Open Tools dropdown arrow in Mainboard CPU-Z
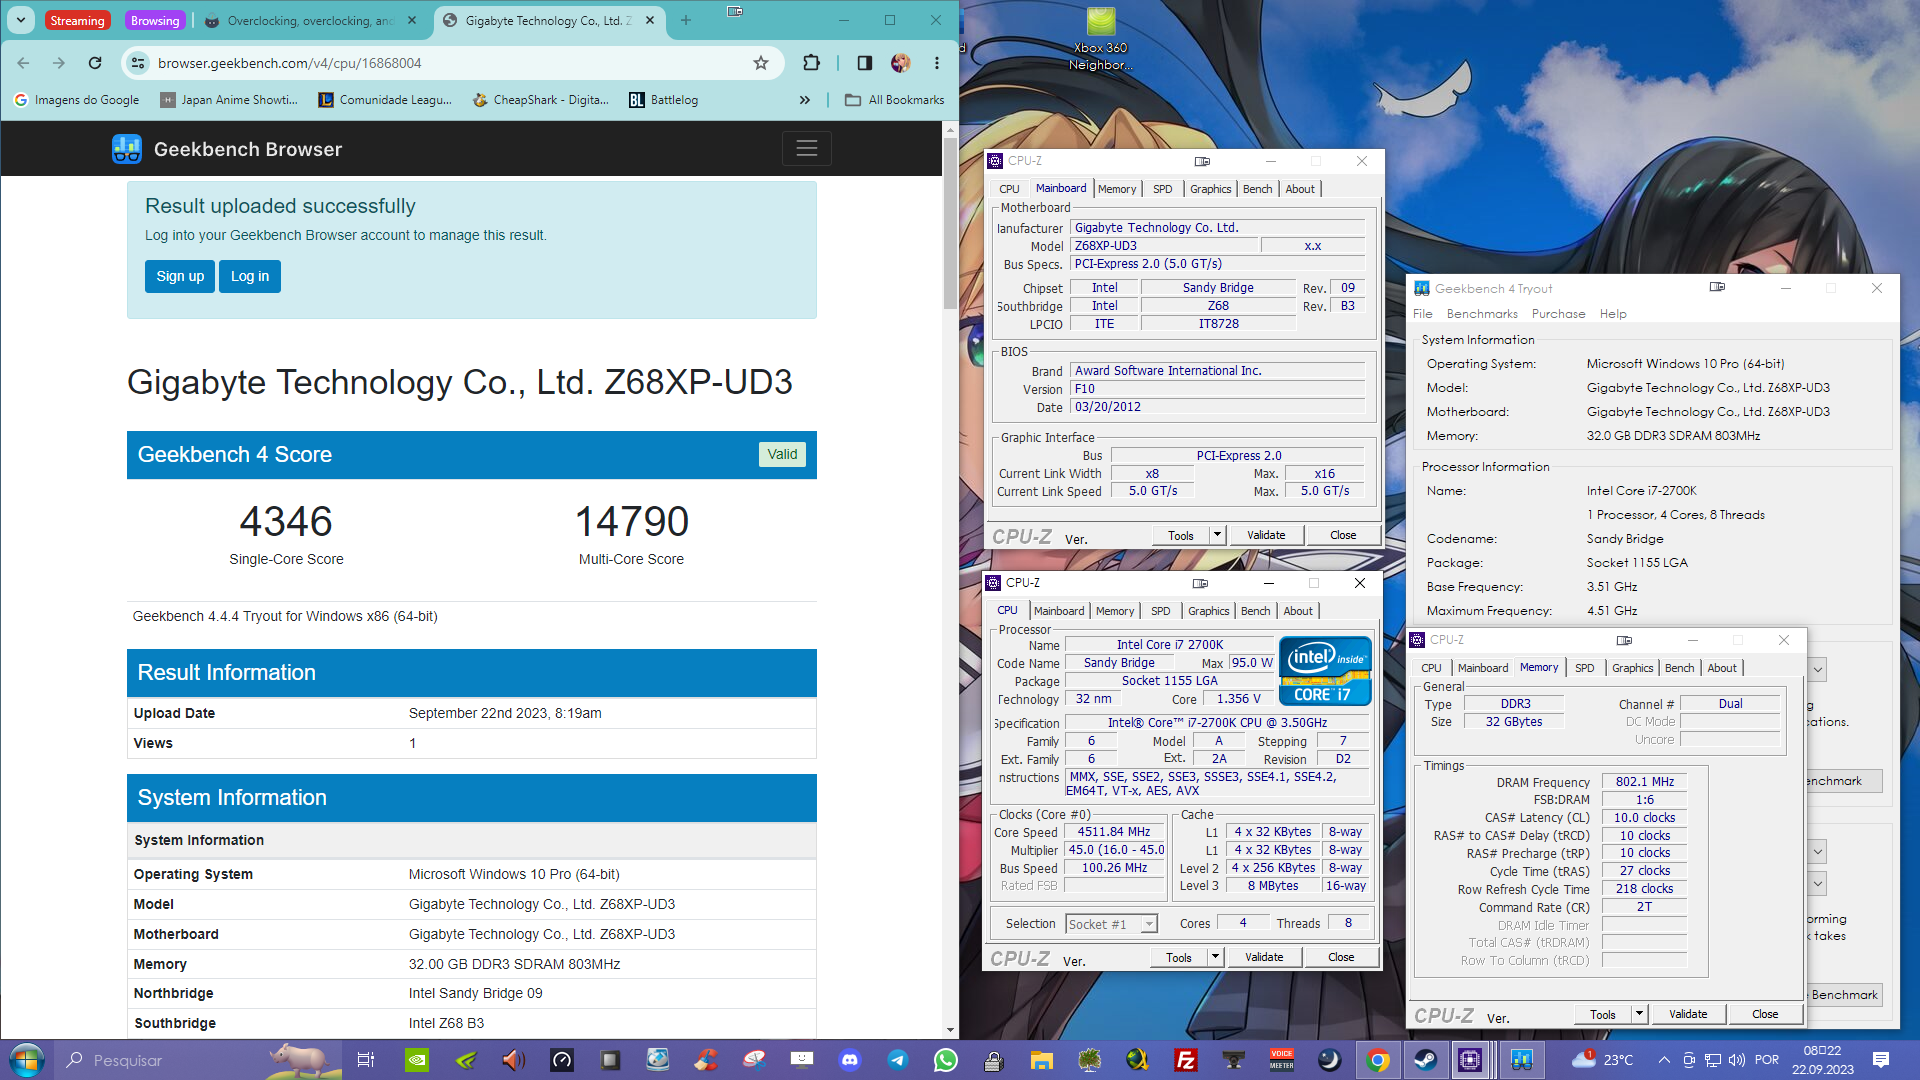The height and width of the screenshot is (1080, 1920). [x=1217, y=535]
